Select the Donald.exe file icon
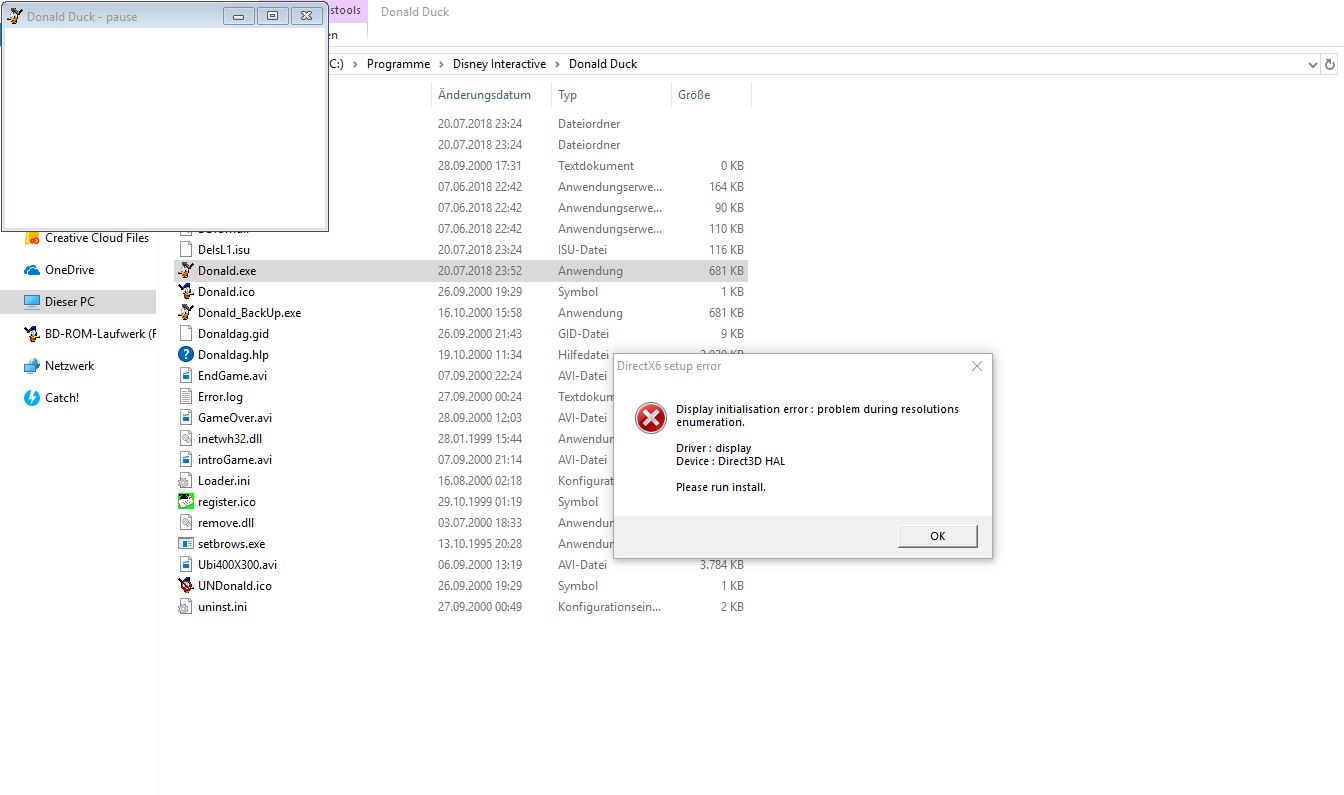 pos(185,271)
